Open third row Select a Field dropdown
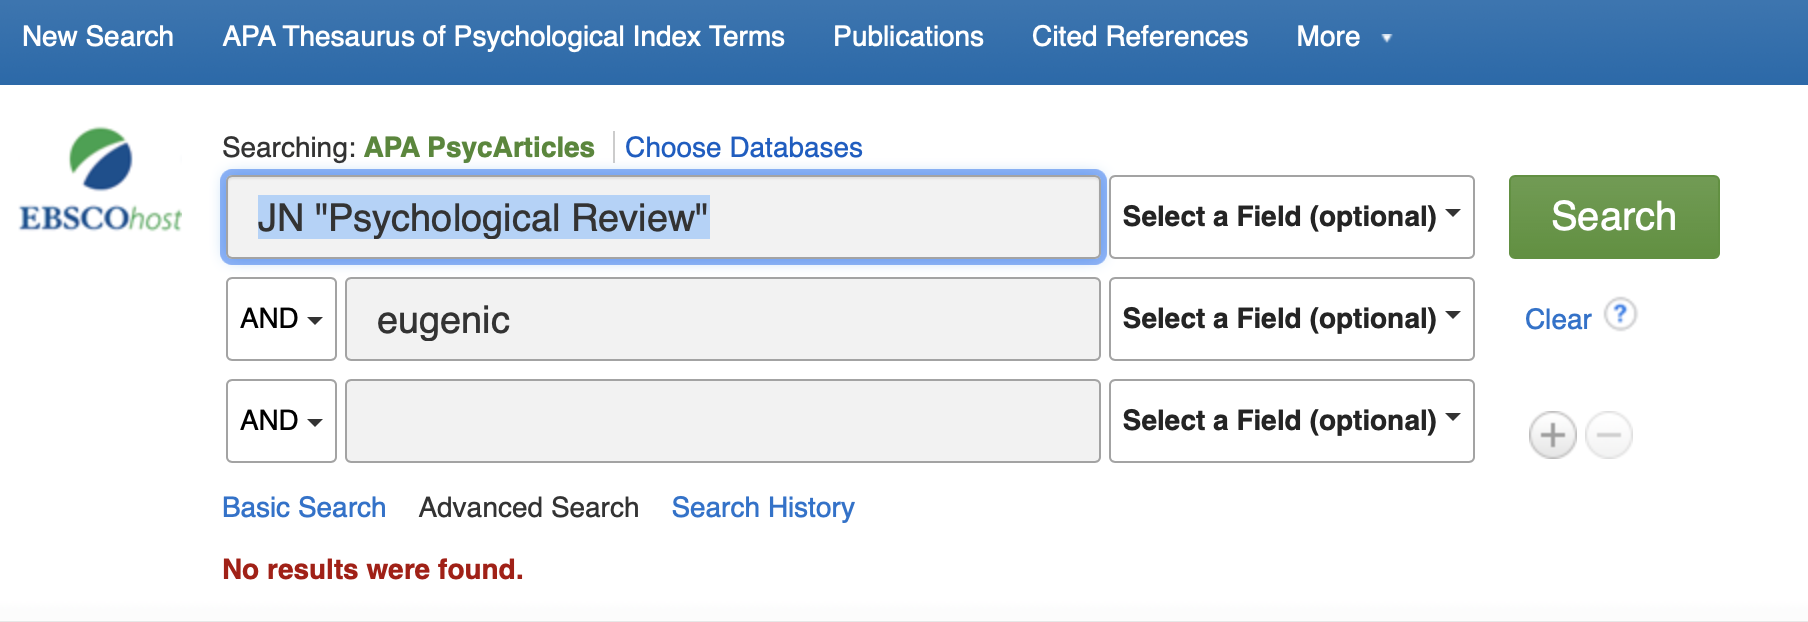The width and height of the screenshot is (1808, 622). point(1292,421)
